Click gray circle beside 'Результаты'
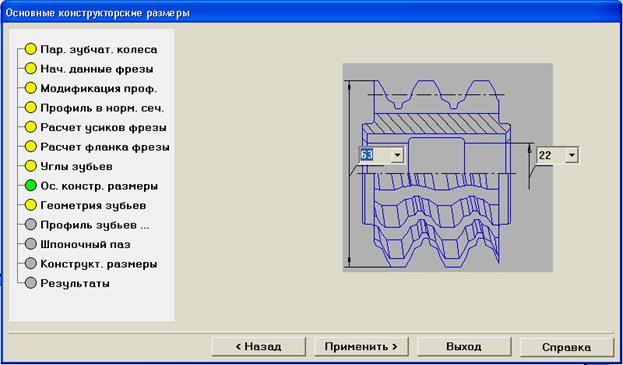 coord(31,283)
